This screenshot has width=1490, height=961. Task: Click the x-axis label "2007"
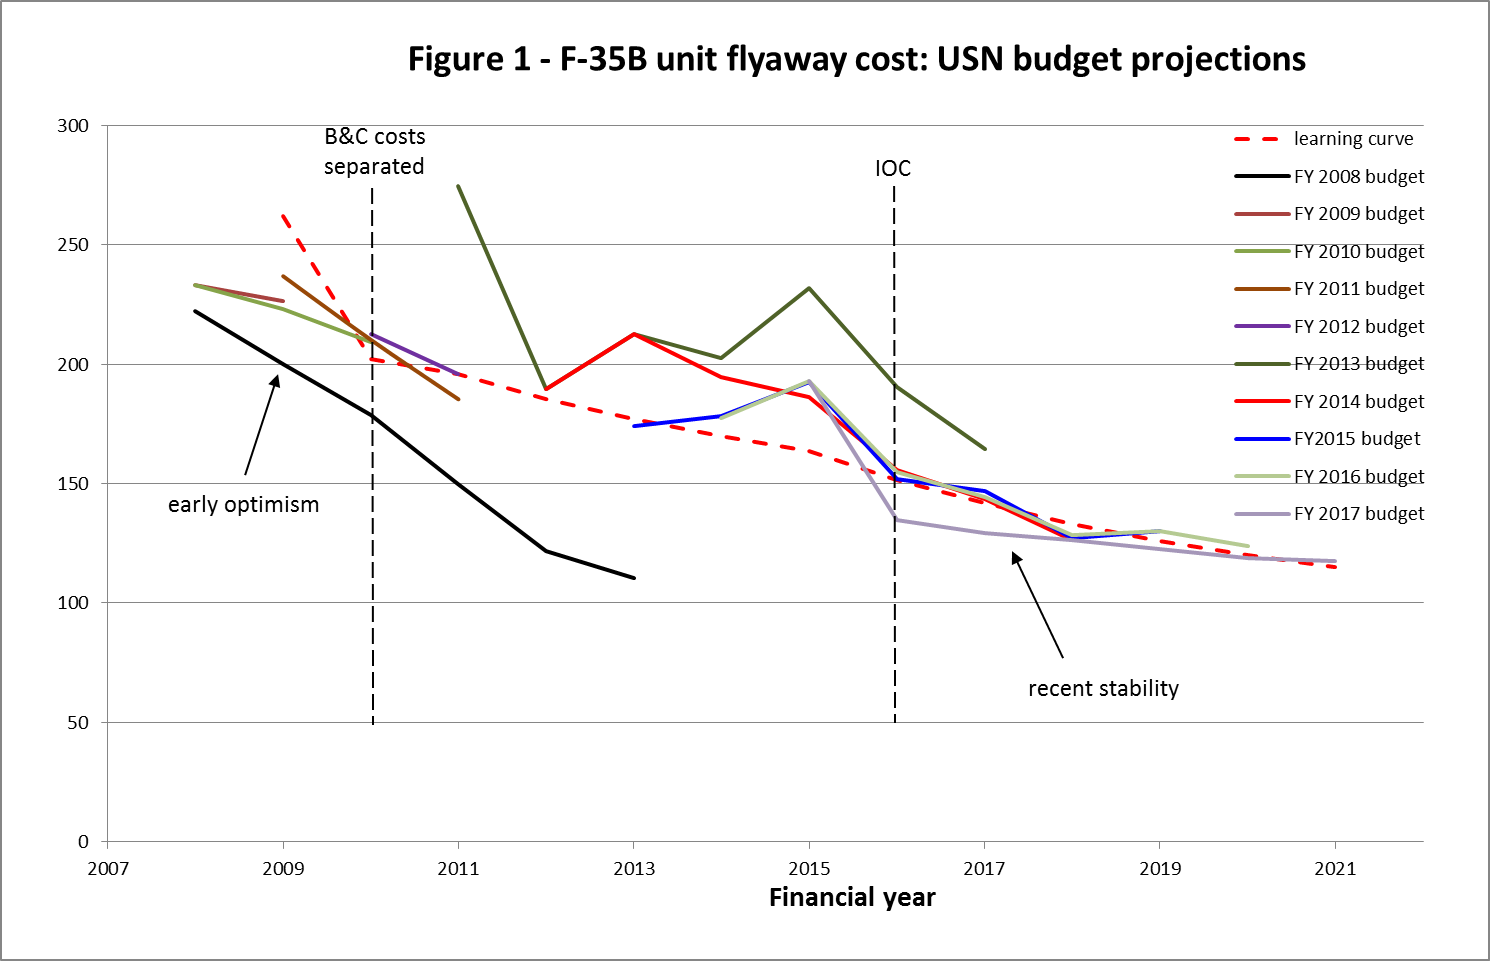(108, 869)
